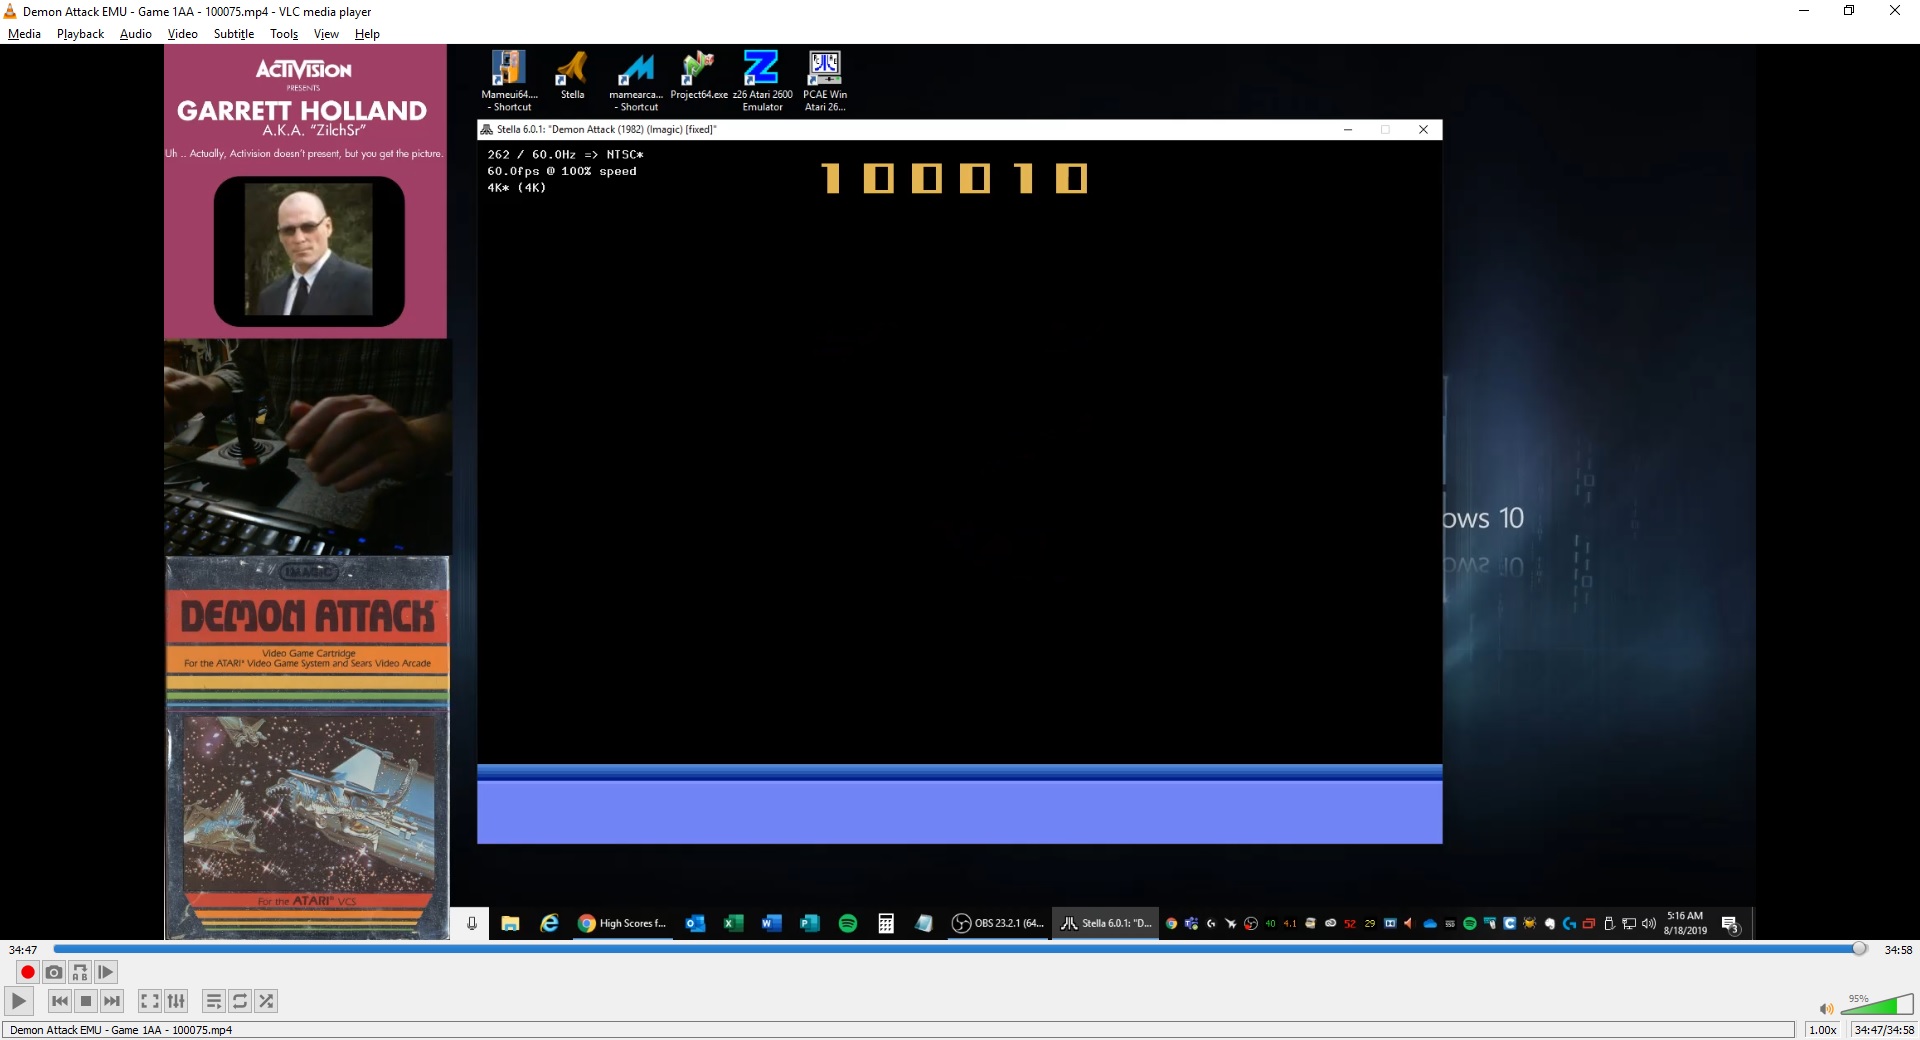
Task: Click the Garrett Holland portrait image
Action: point(309,250)
